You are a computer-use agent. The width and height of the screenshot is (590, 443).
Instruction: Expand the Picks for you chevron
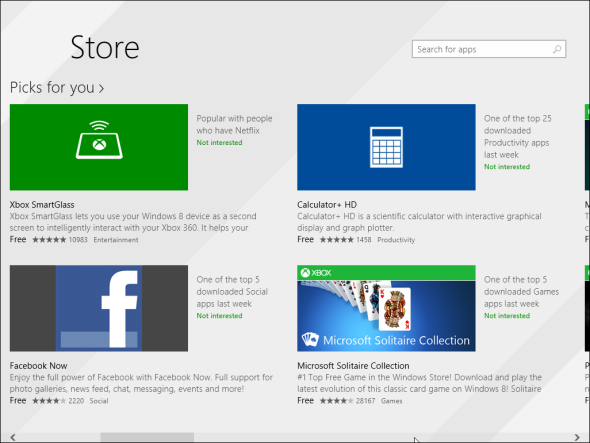(101, 88)
